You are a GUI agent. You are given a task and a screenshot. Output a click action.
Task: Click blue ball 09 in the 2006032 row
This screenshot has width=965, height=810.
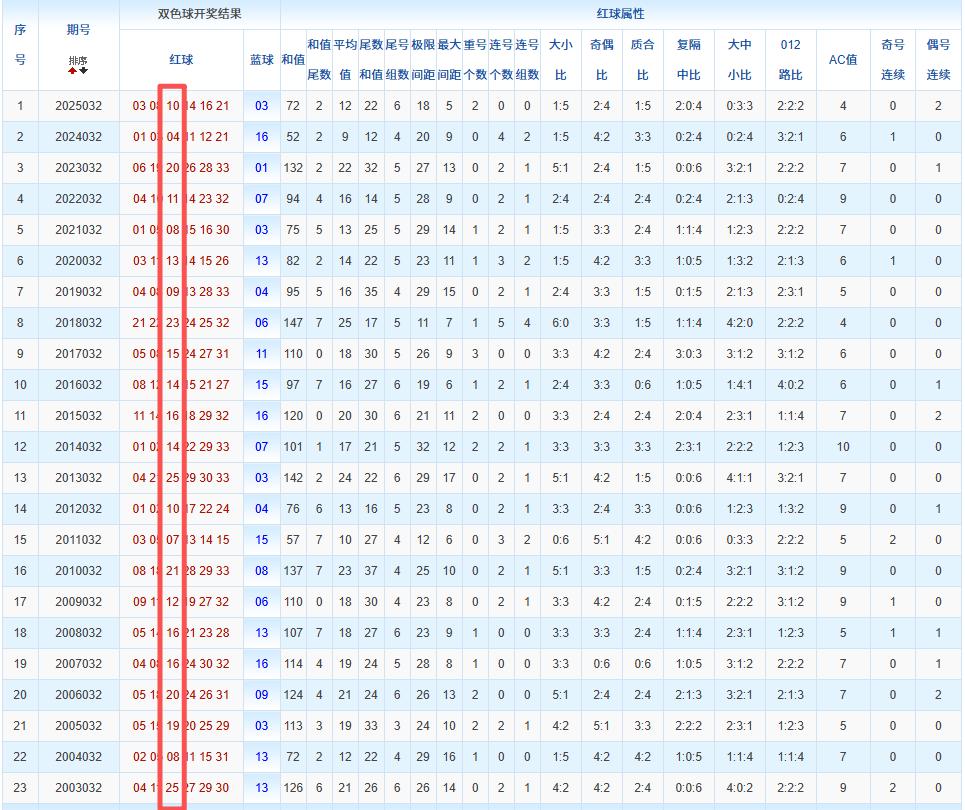pos(262,694)
